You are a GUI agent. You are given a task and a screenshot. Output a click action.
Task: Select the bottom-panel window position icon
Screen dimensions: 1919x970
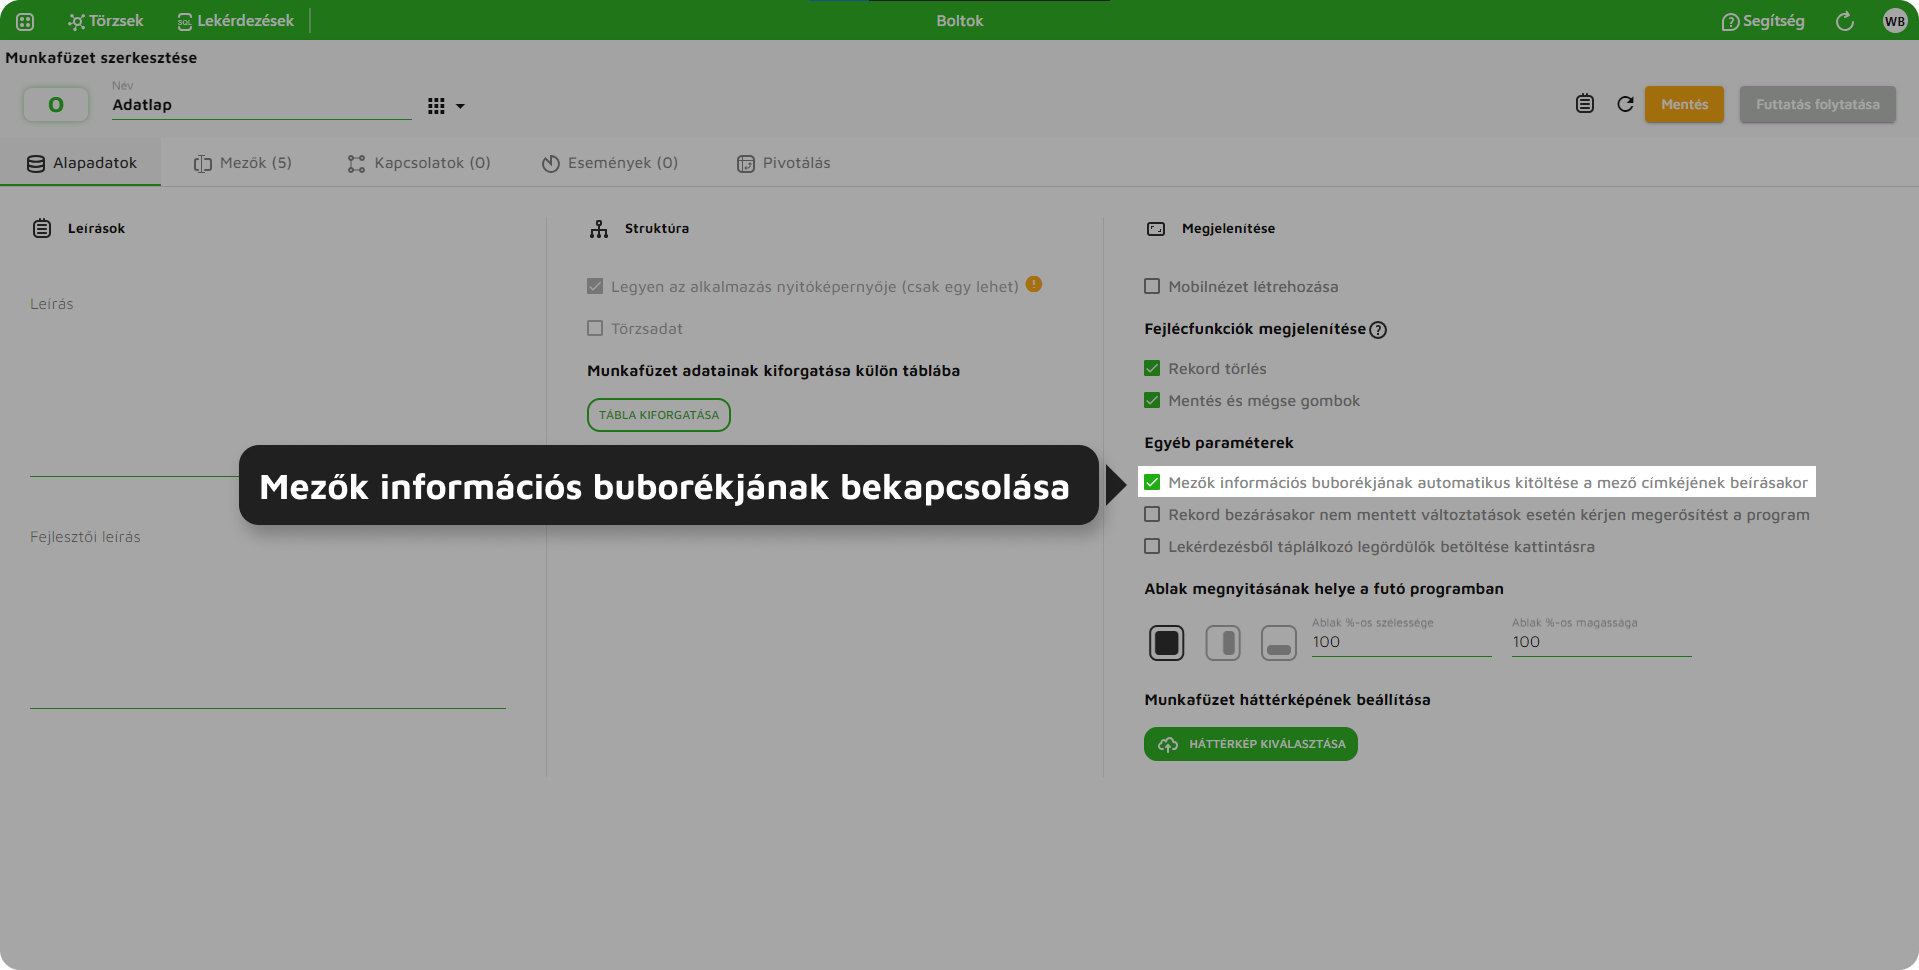pos(1279,643)
